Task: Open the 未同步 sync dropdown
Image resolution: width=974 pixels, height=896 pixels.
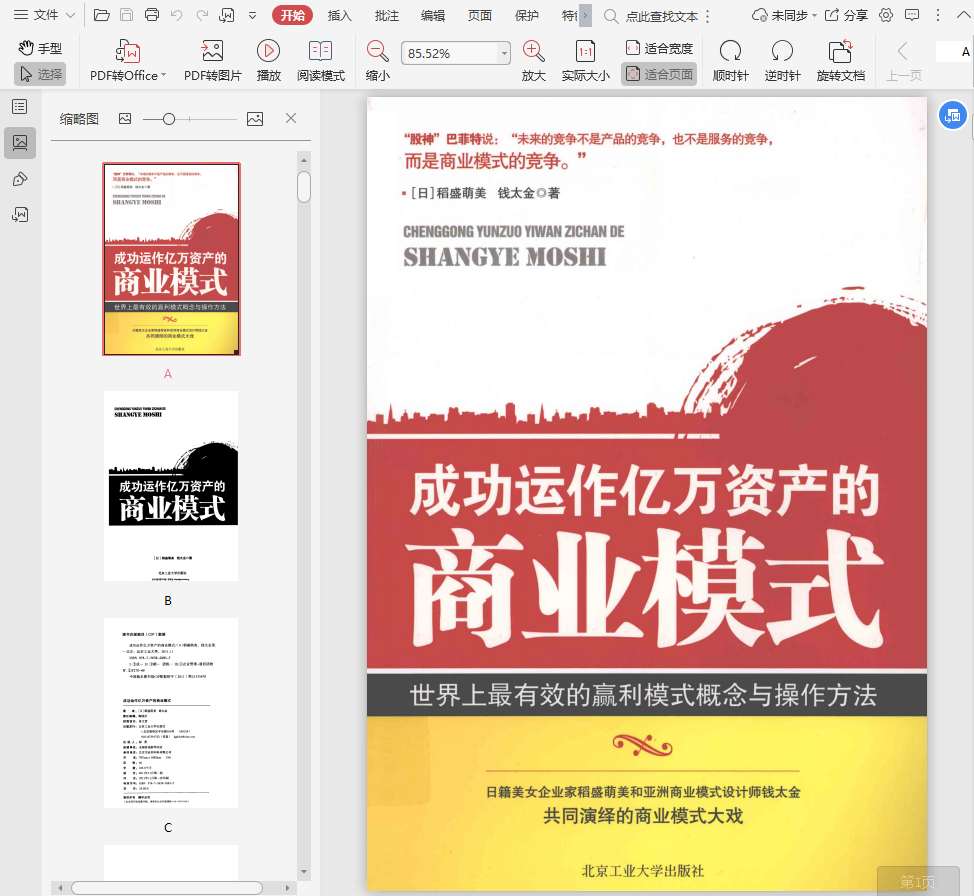Action: [x=784, y=15]
